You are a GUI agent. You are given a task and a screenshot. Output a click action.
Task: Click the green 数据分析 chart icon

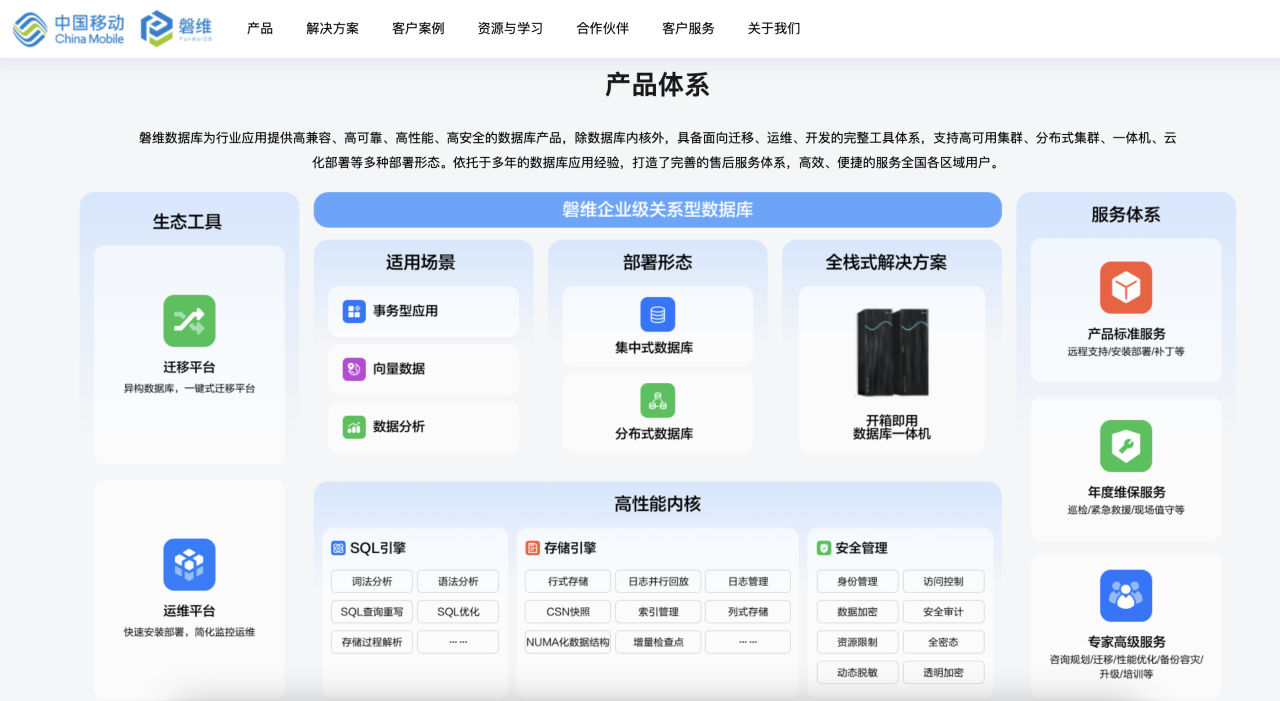[x=354, y=427]
